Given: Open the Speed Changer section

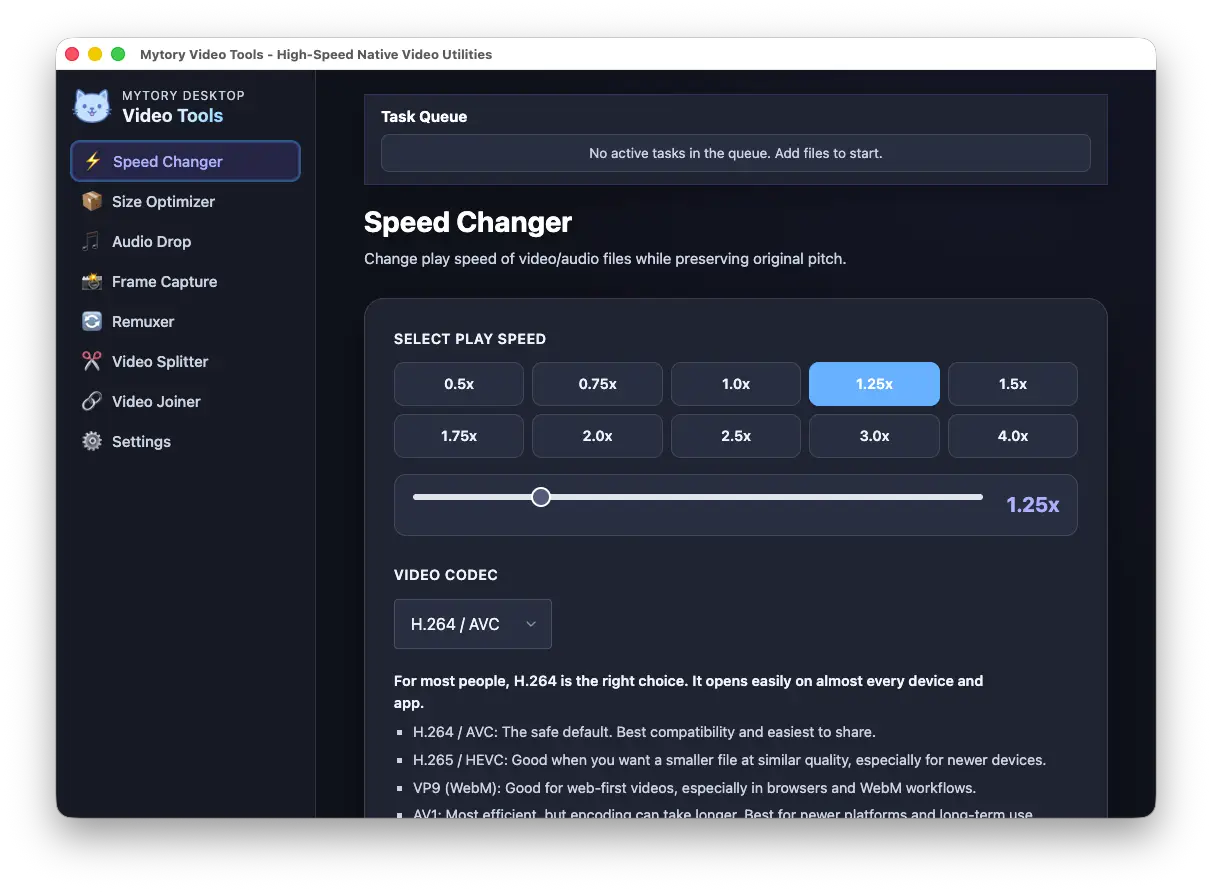Looking at the screenshot, I should point(185,161).
